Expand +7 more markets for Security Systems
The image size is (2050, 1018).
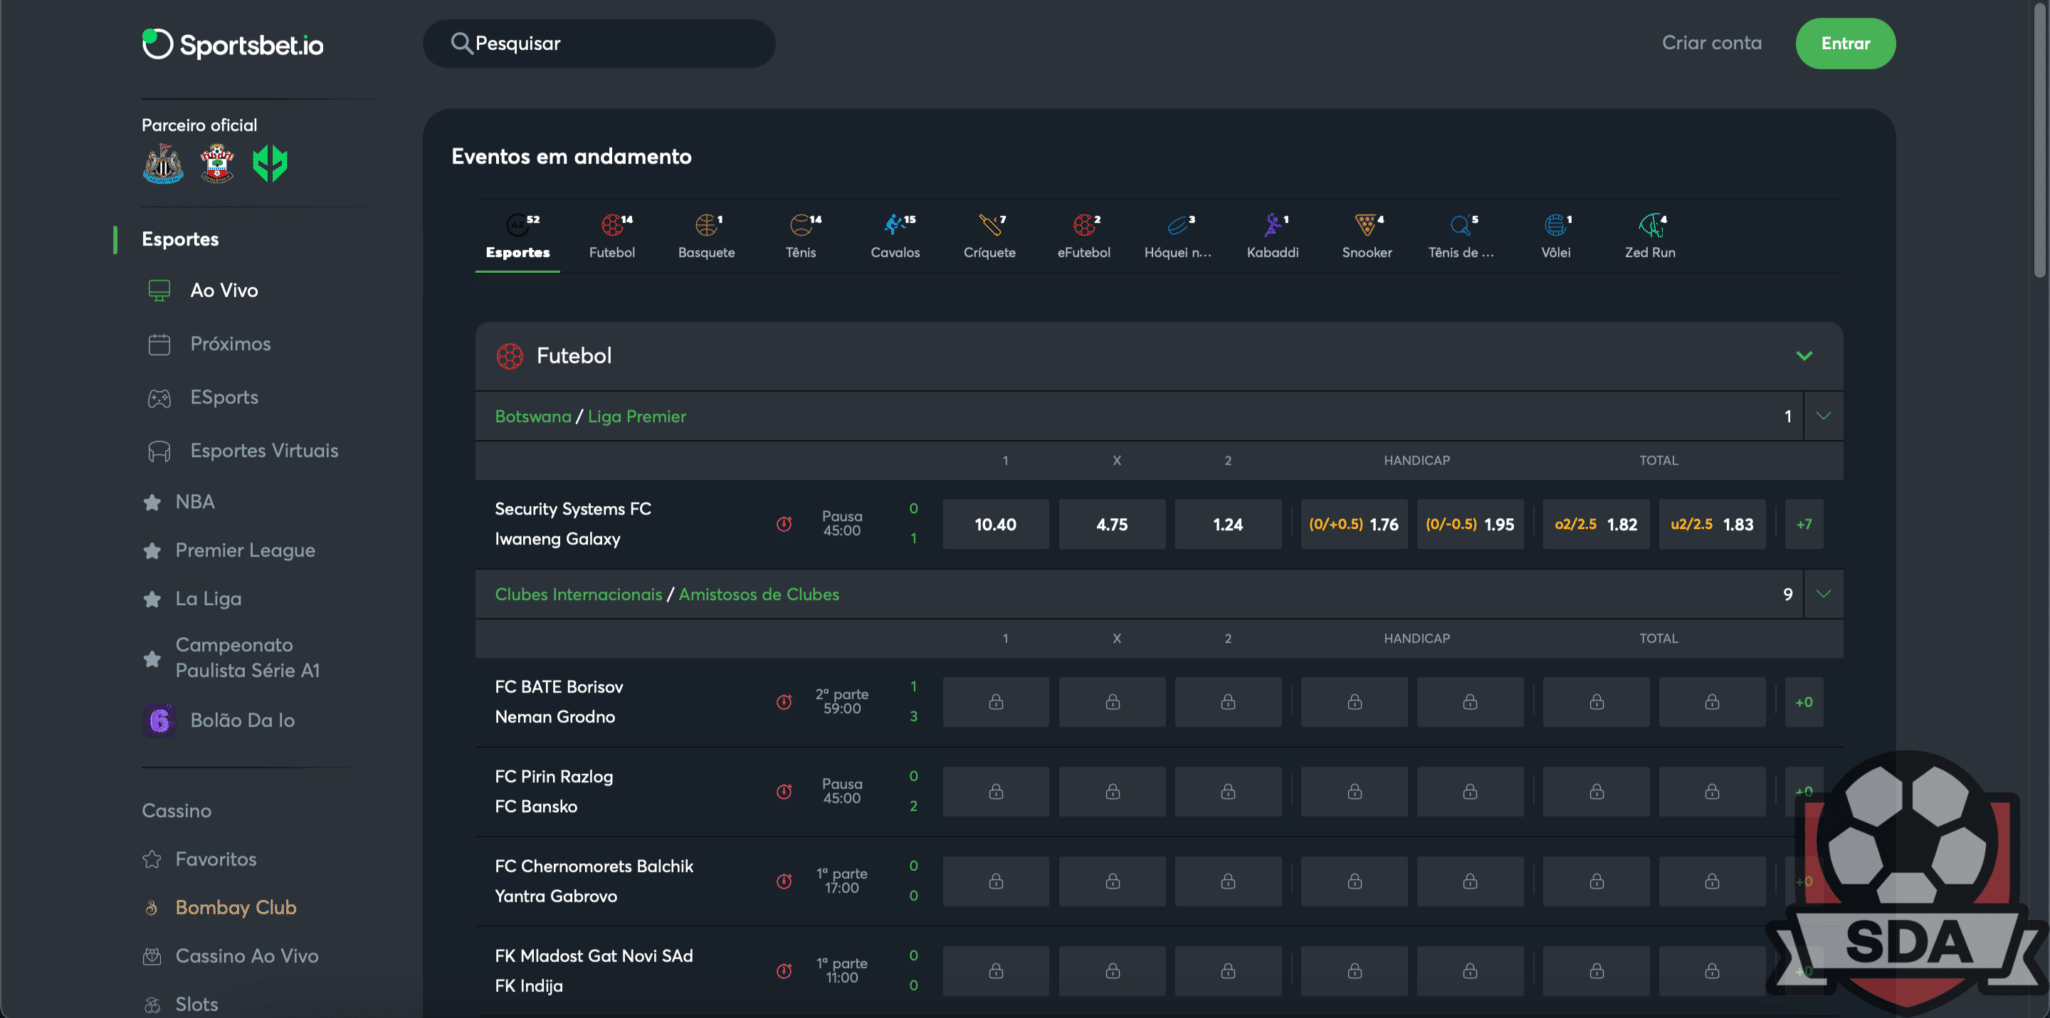pyautogui.click(x=1804, y=524)
